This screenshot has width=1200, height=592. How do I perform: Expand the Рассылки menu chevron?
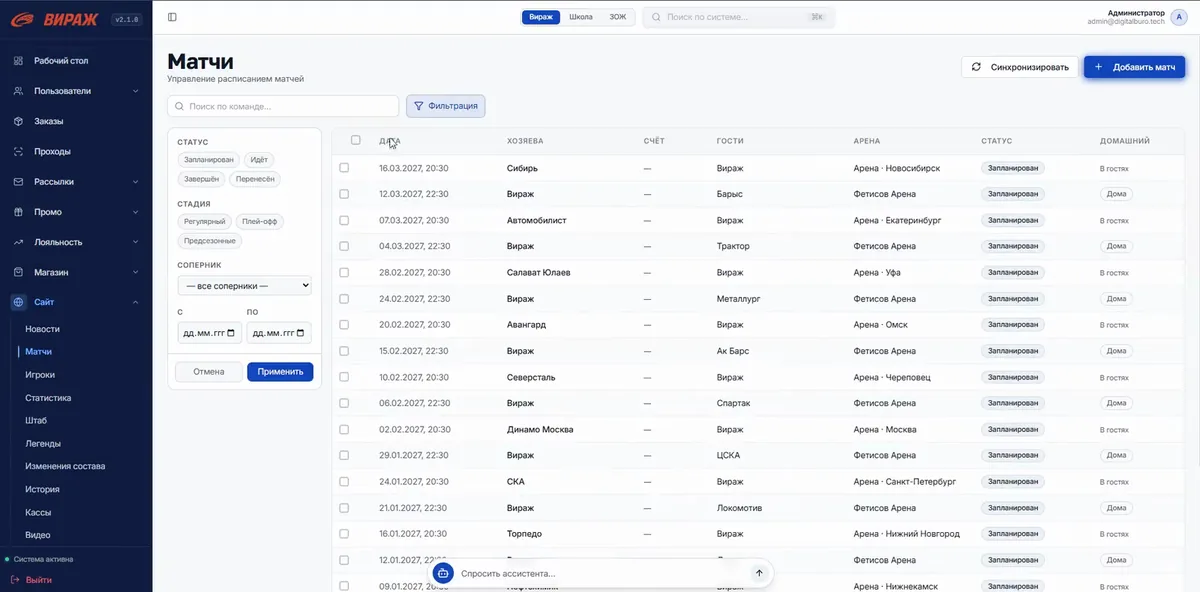pos(136,182)
